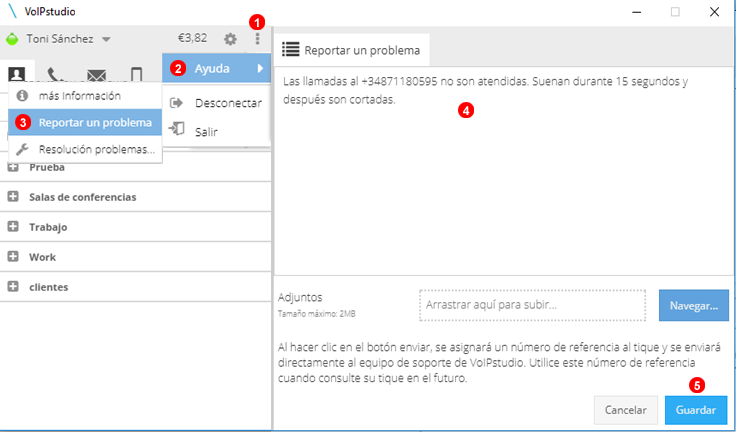Viewport: 736px width, 432px height.
Task: Click the clientes group label
Action: [x=49, y=287]
